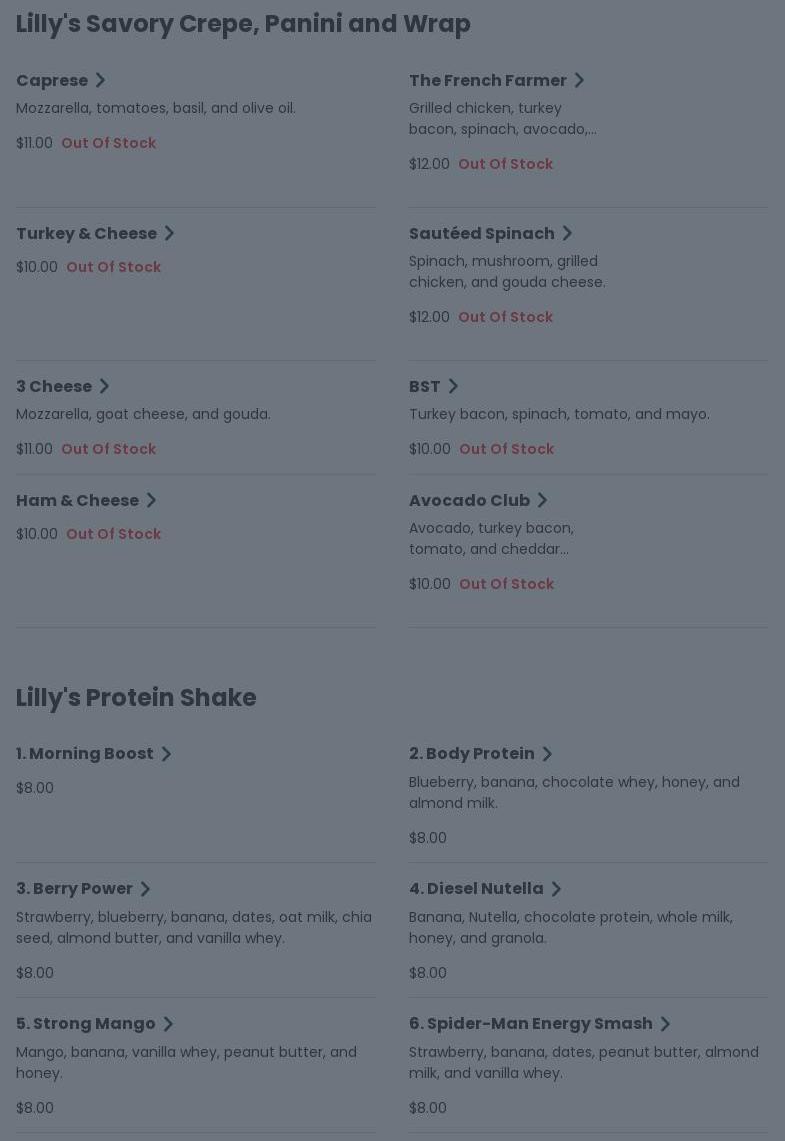Click the arrow beside Avocado Club
The width and height of the screenshot is (785, 1141).
click(x=542, y=501)
